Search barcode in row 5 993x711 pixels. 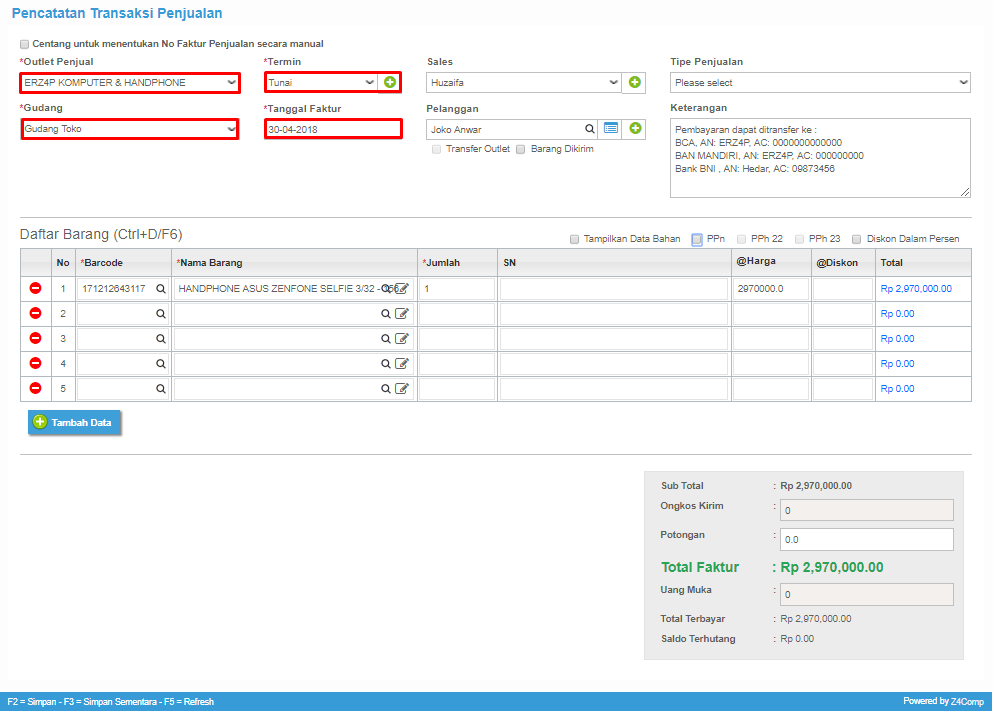(161, 389)
